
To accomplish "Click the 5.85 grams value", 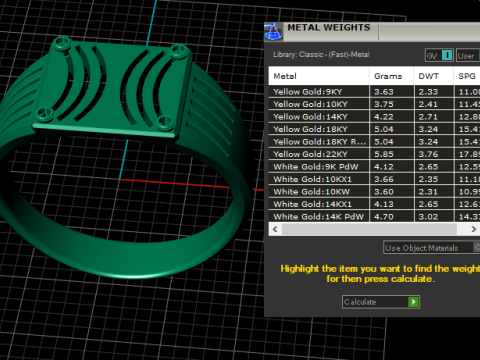I will coord(384,154).
